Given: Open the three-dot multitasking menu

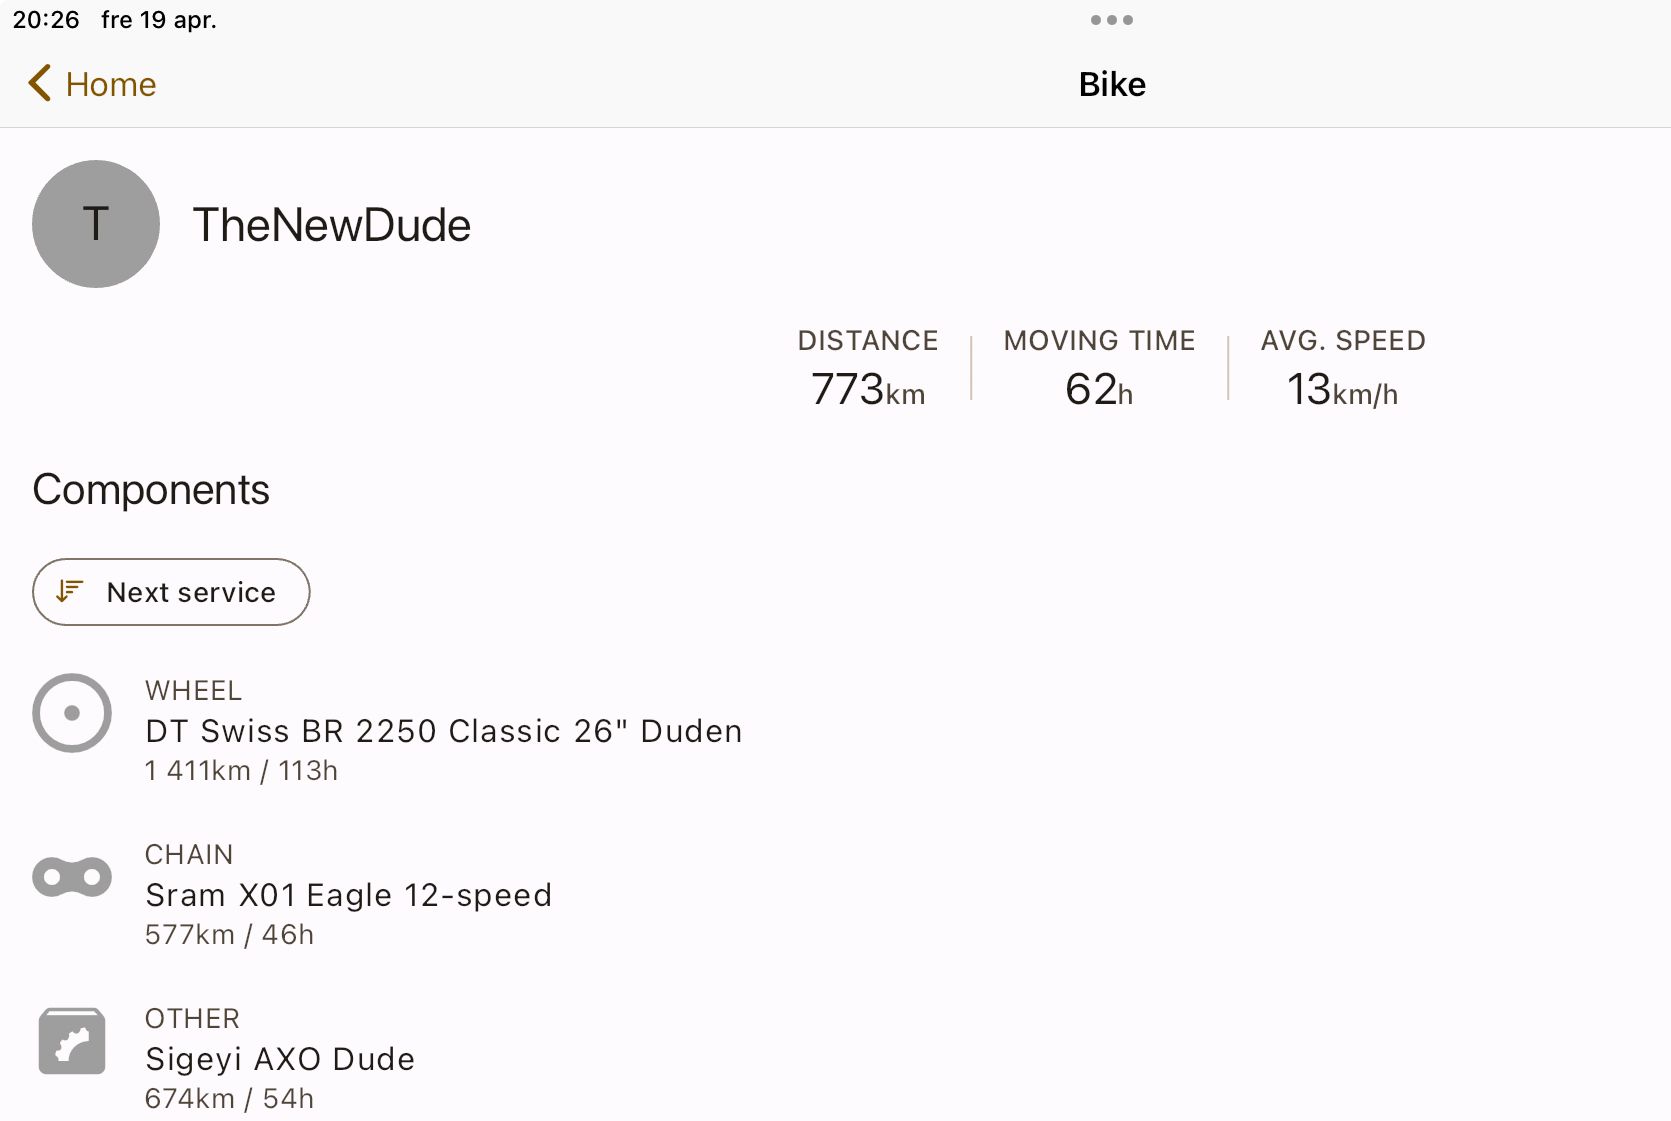Looking at the screenshot, I should click(x=1111, y=20).
